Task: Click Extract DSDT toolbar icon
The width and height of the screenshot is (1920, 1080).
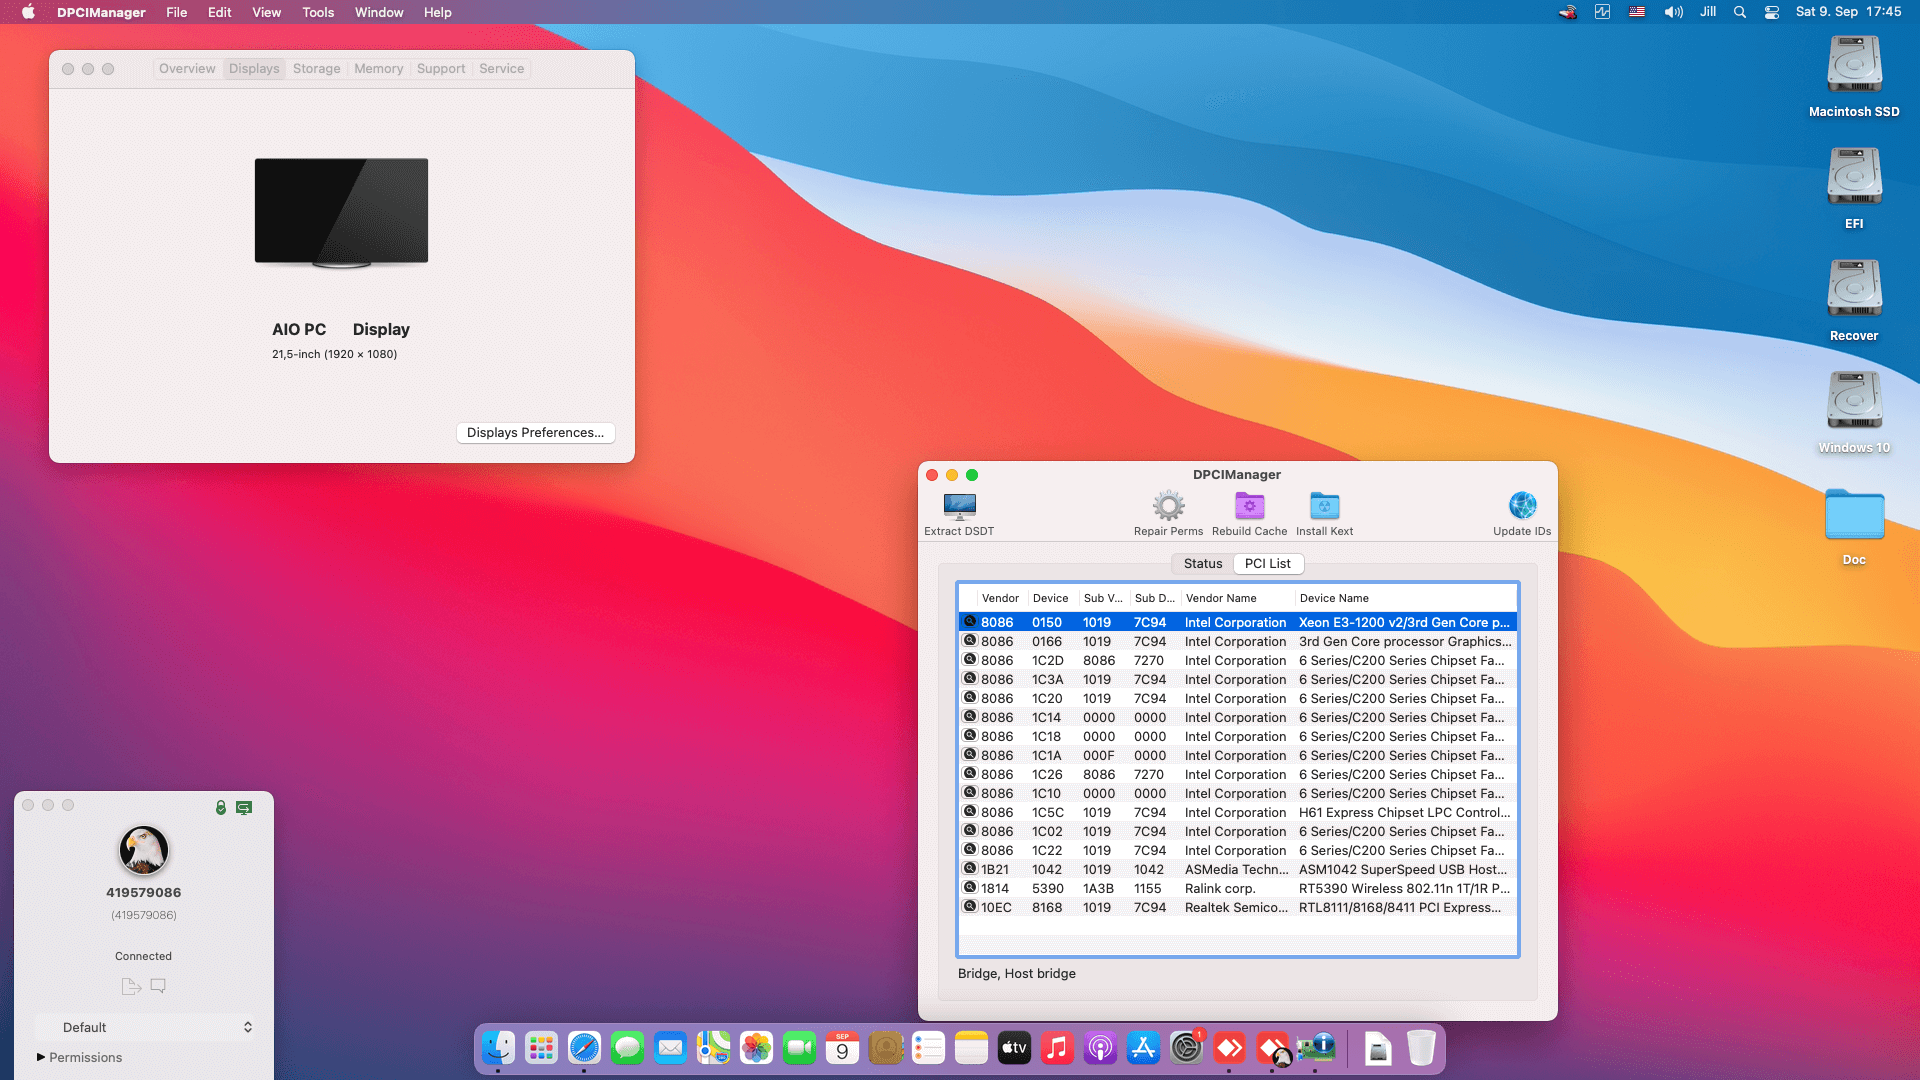Action: [x=959, y=506]
